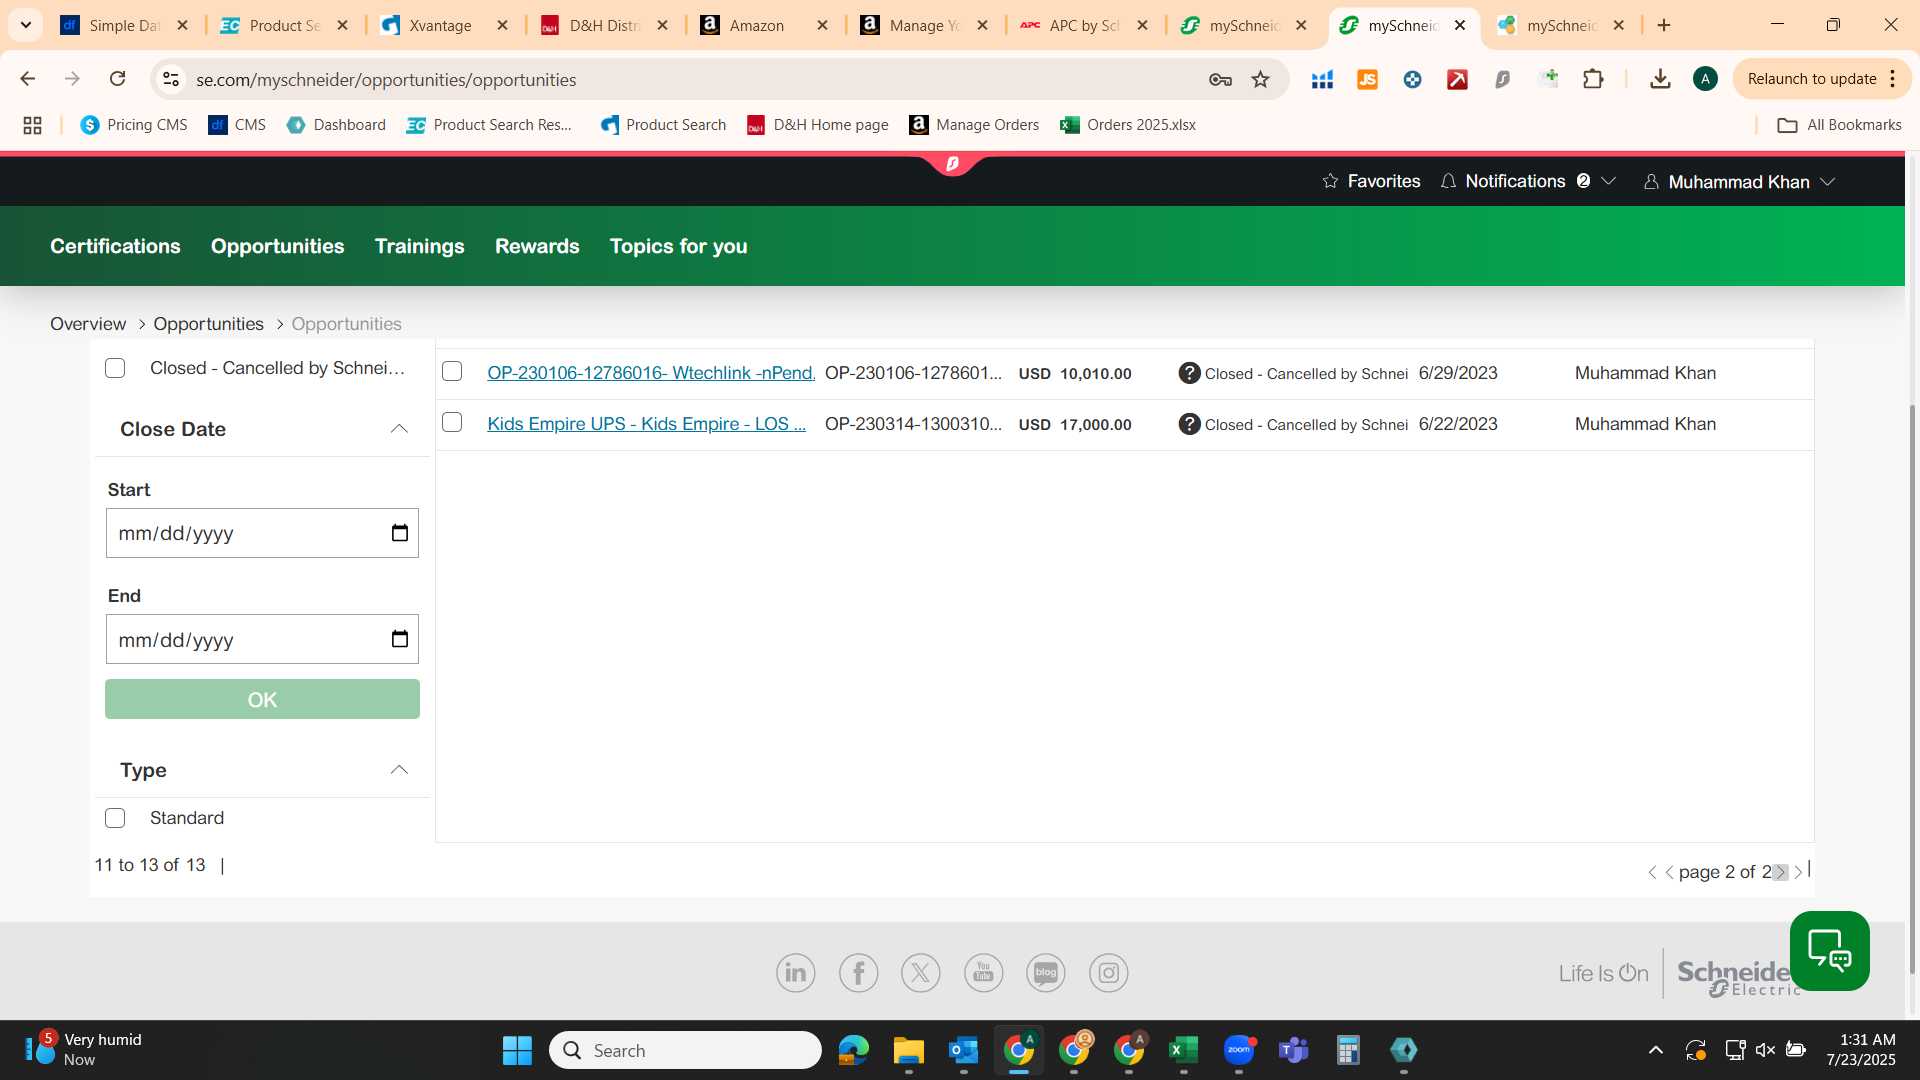Click Windows Start button
Screen dimensions: 1920x1080
pos(517,1050)
